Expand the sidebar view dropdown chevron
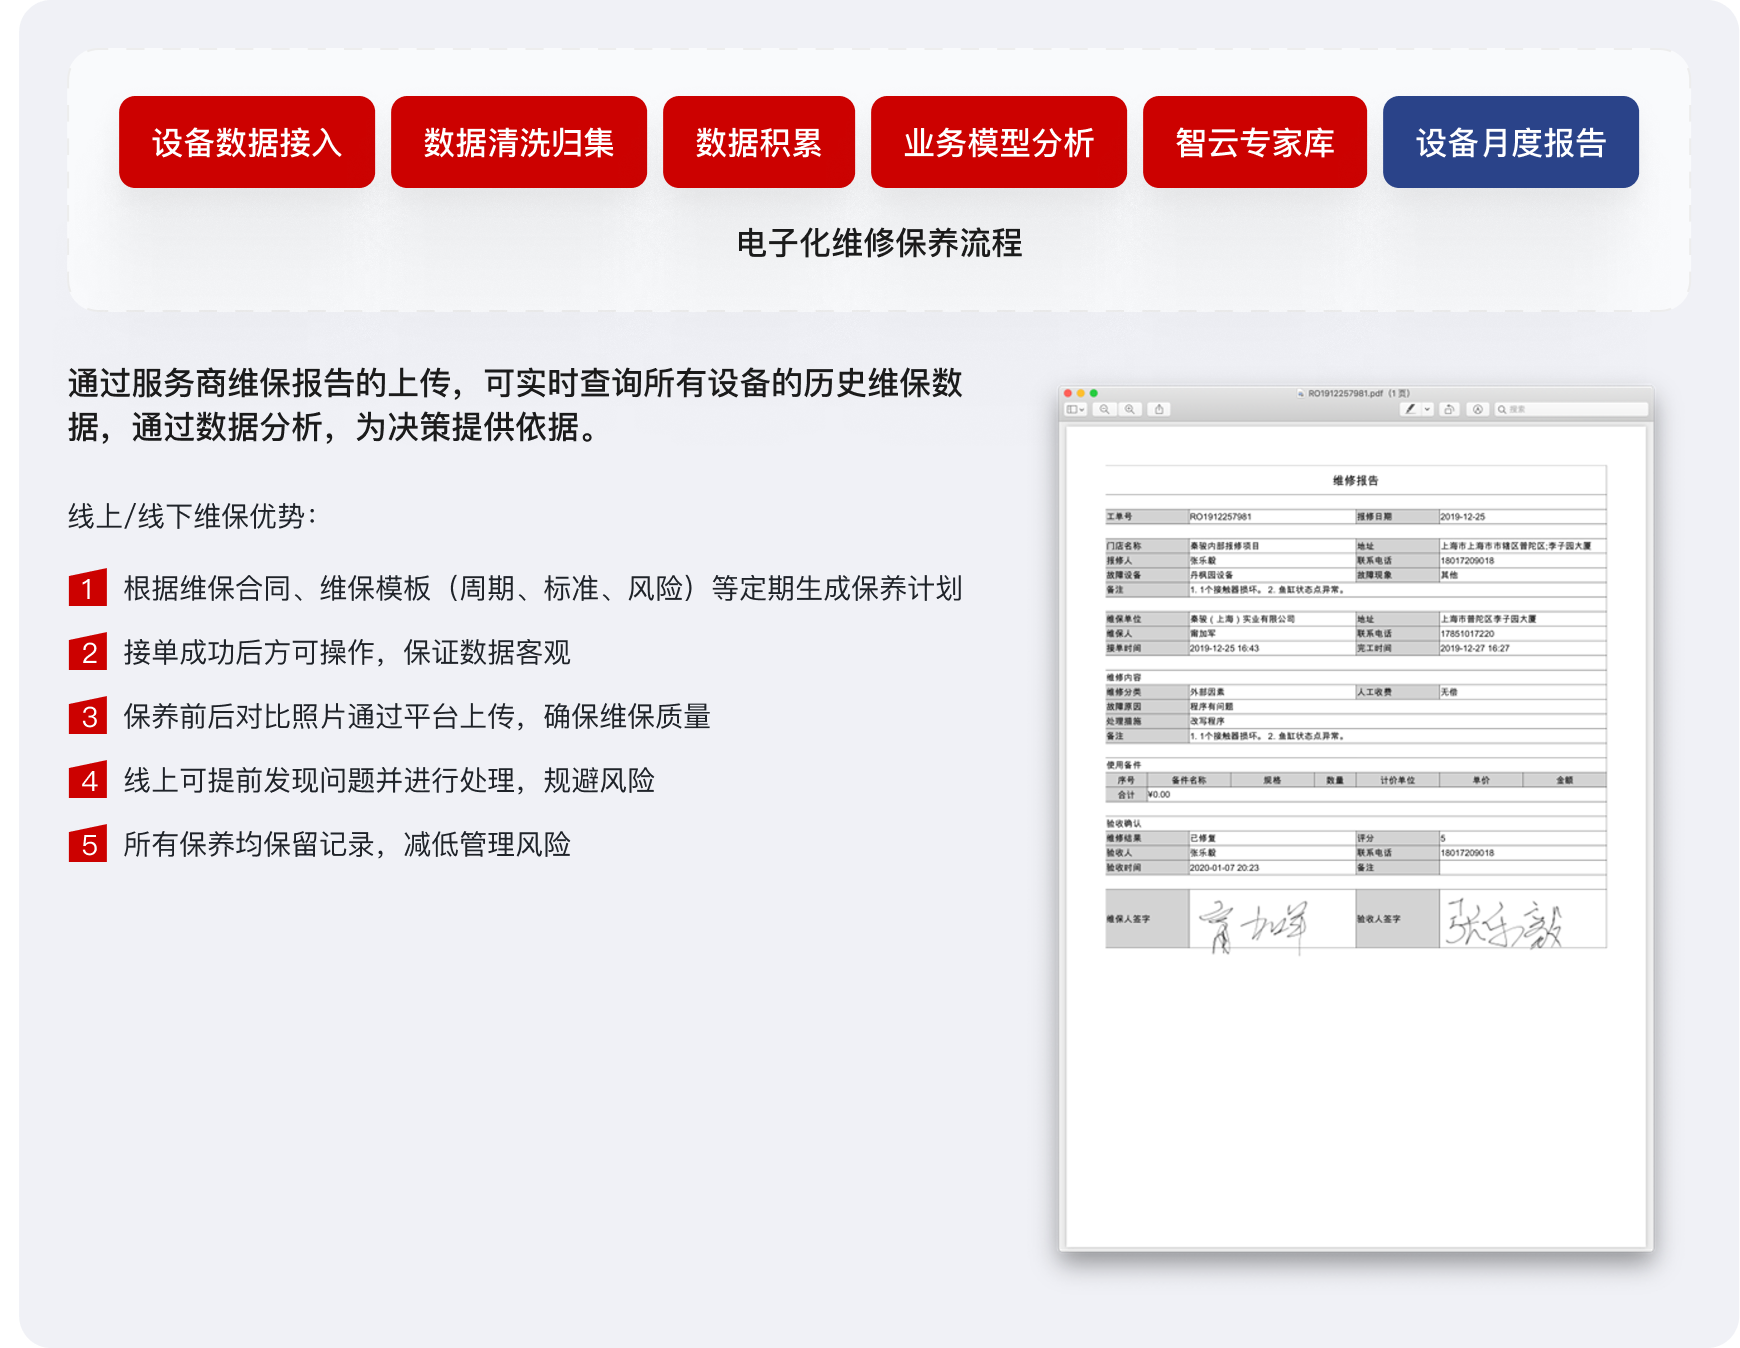 (1083, 409)
